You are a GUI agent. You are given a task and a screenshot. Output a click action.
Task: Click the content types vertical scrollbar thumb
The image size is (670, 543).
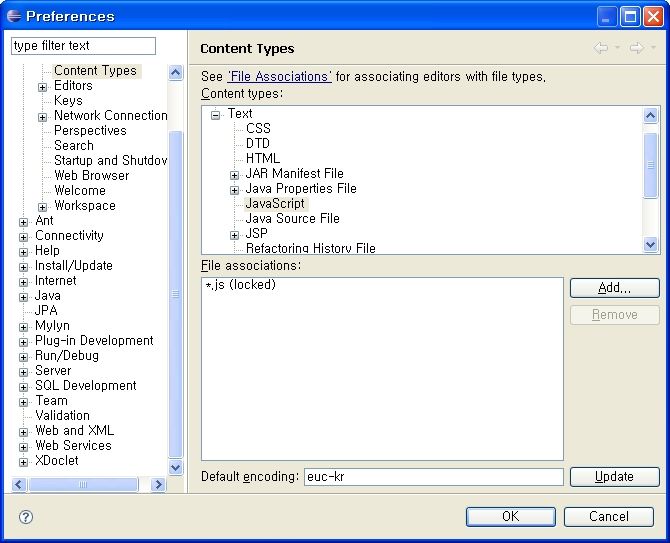[650, 165]
